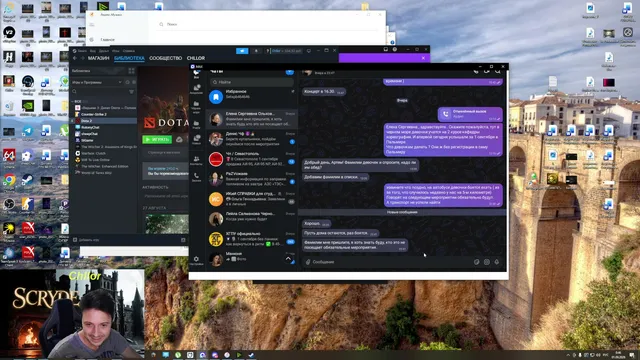The height and width of the screenshot is (360, 640).
Task: Open Steam notifications bell
Action: 256,51
